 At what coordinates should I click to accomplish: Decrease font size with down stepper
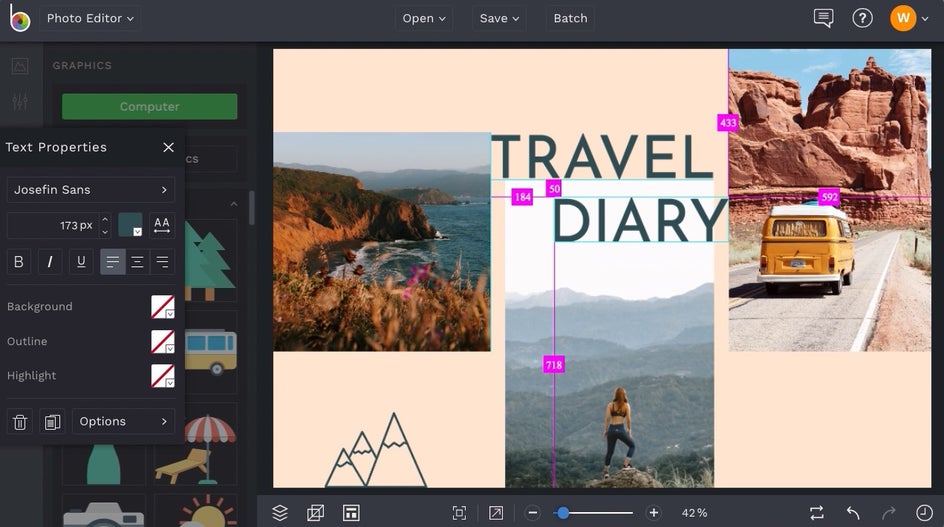tap(105, 232)
